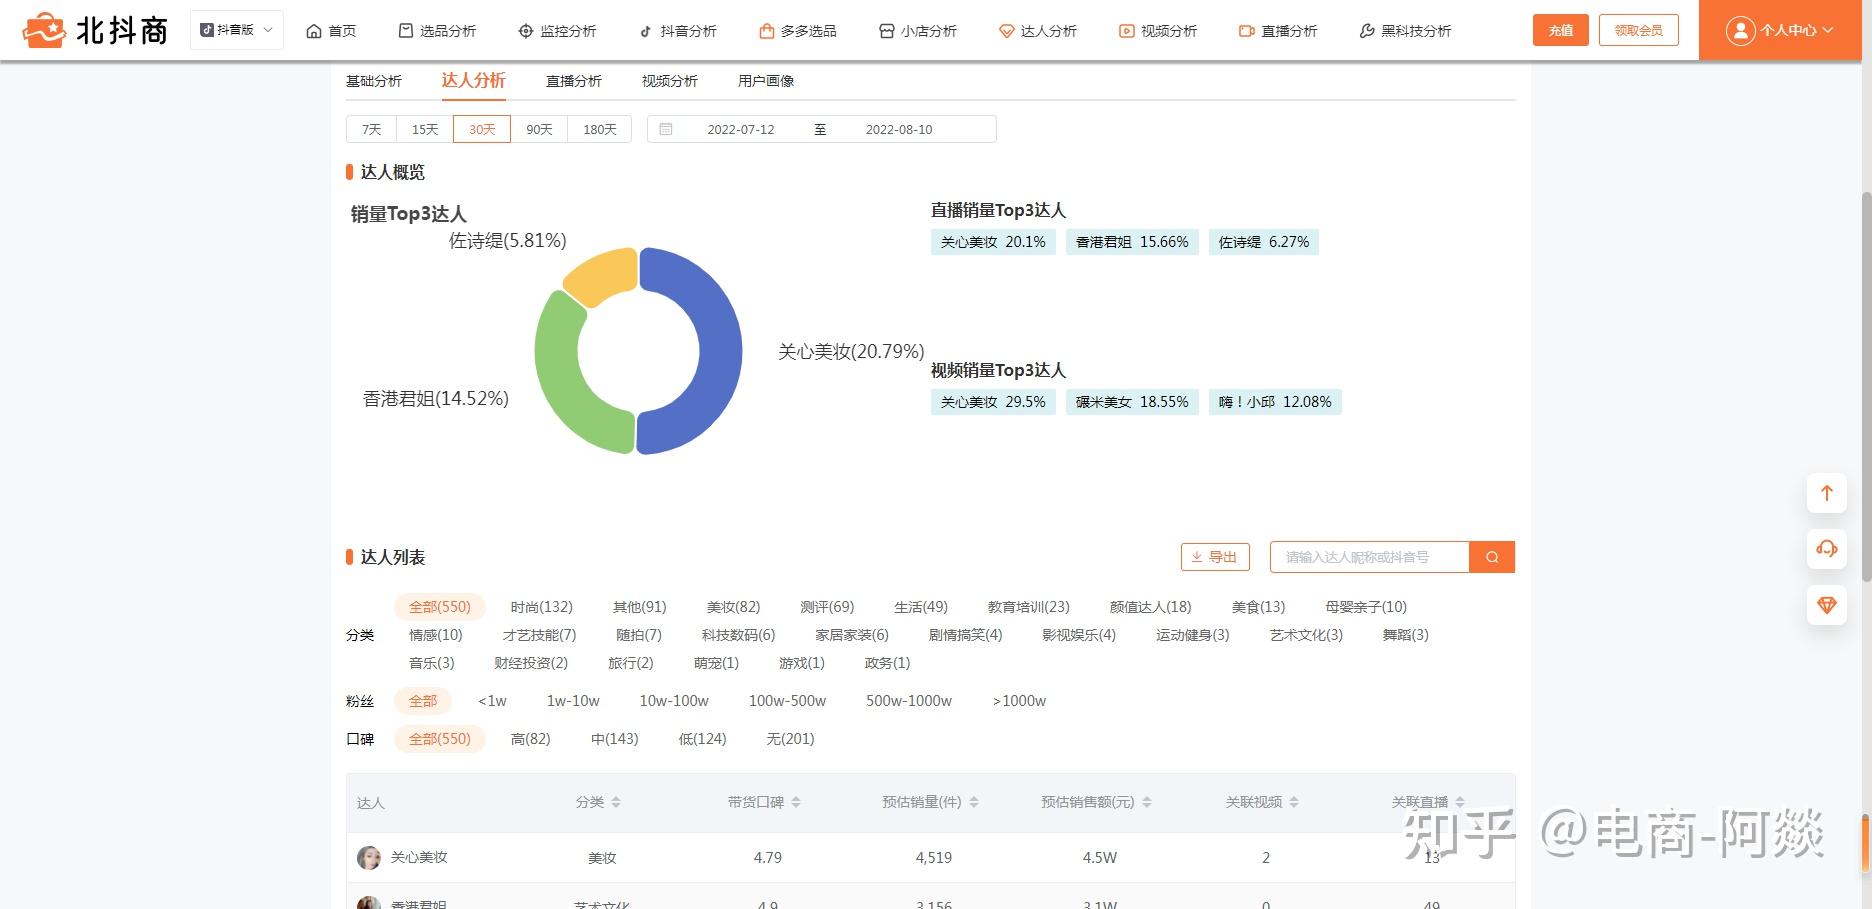
Task: Click the 充值 recharge button
Action: pyautogui.click(x=1560, y=30)
